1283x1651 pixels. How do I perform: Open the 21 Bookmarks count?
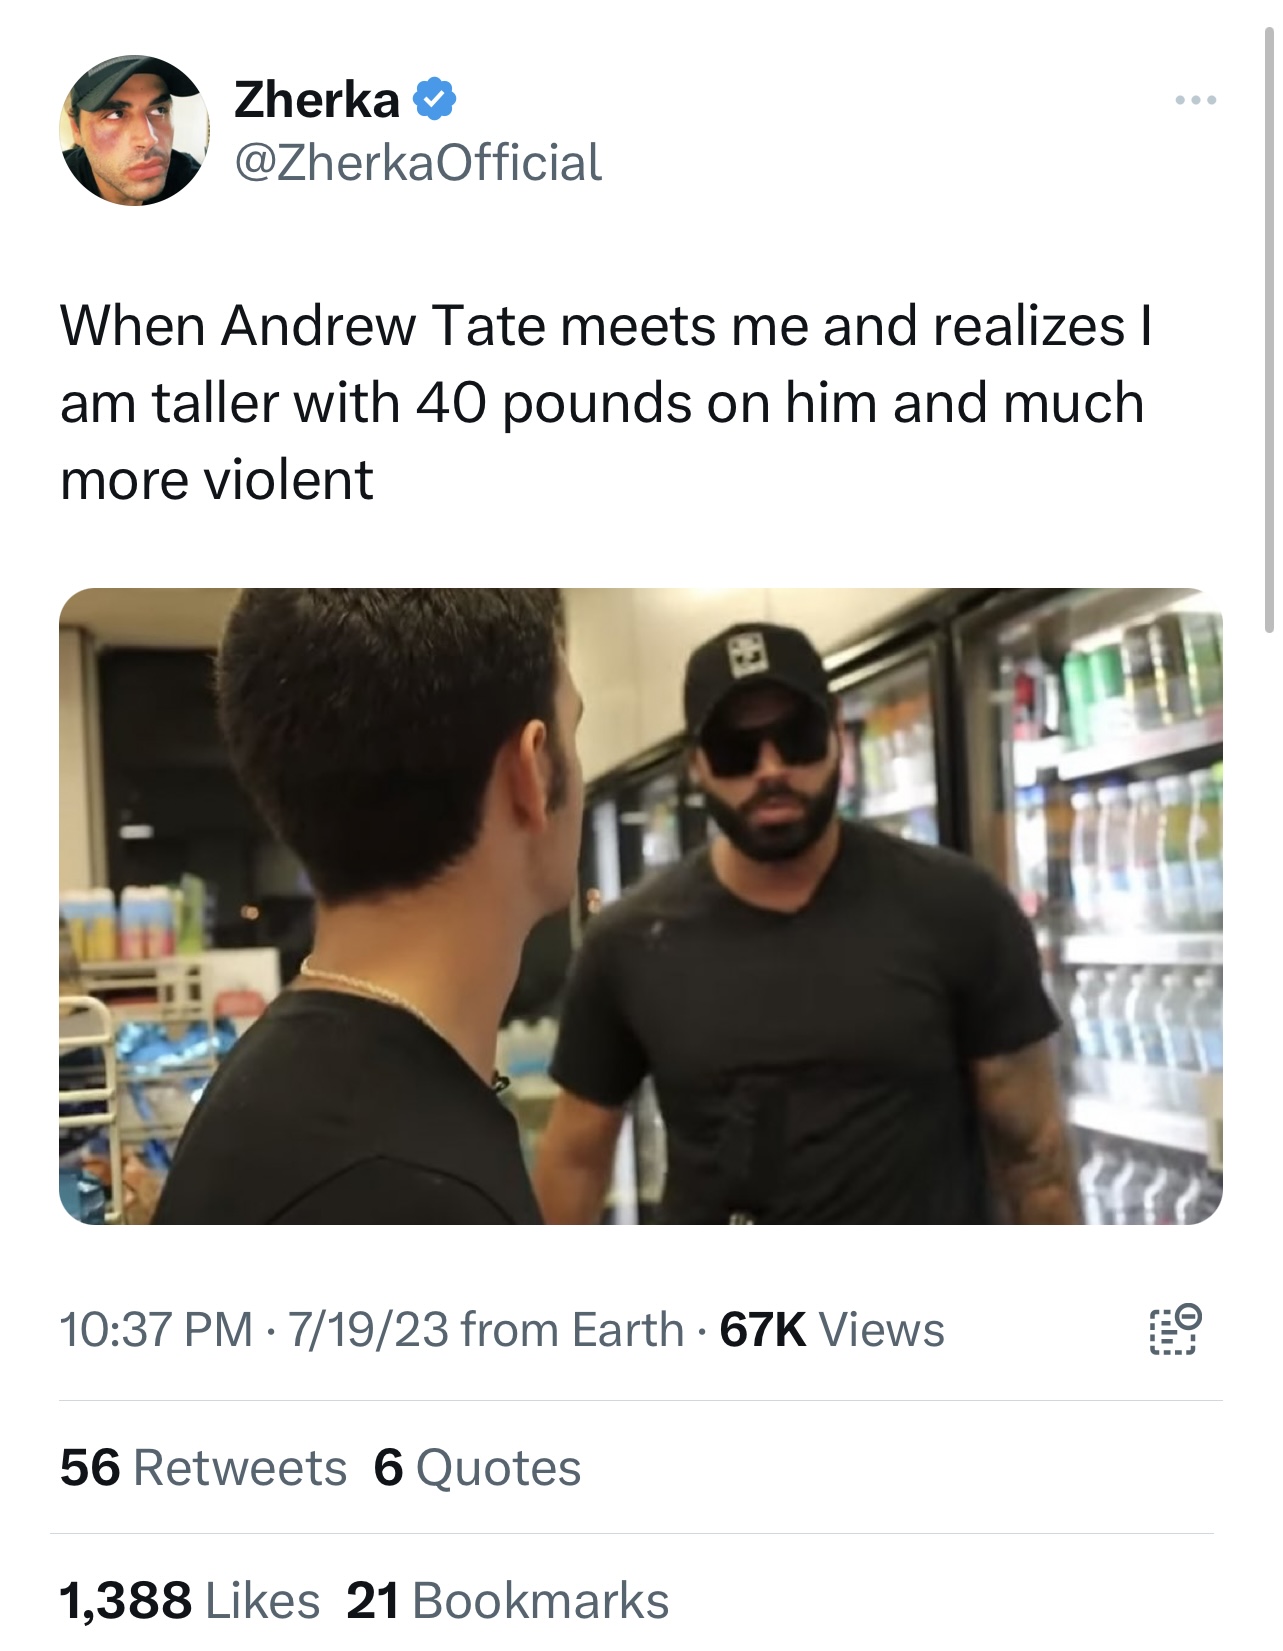[507, 1600]
